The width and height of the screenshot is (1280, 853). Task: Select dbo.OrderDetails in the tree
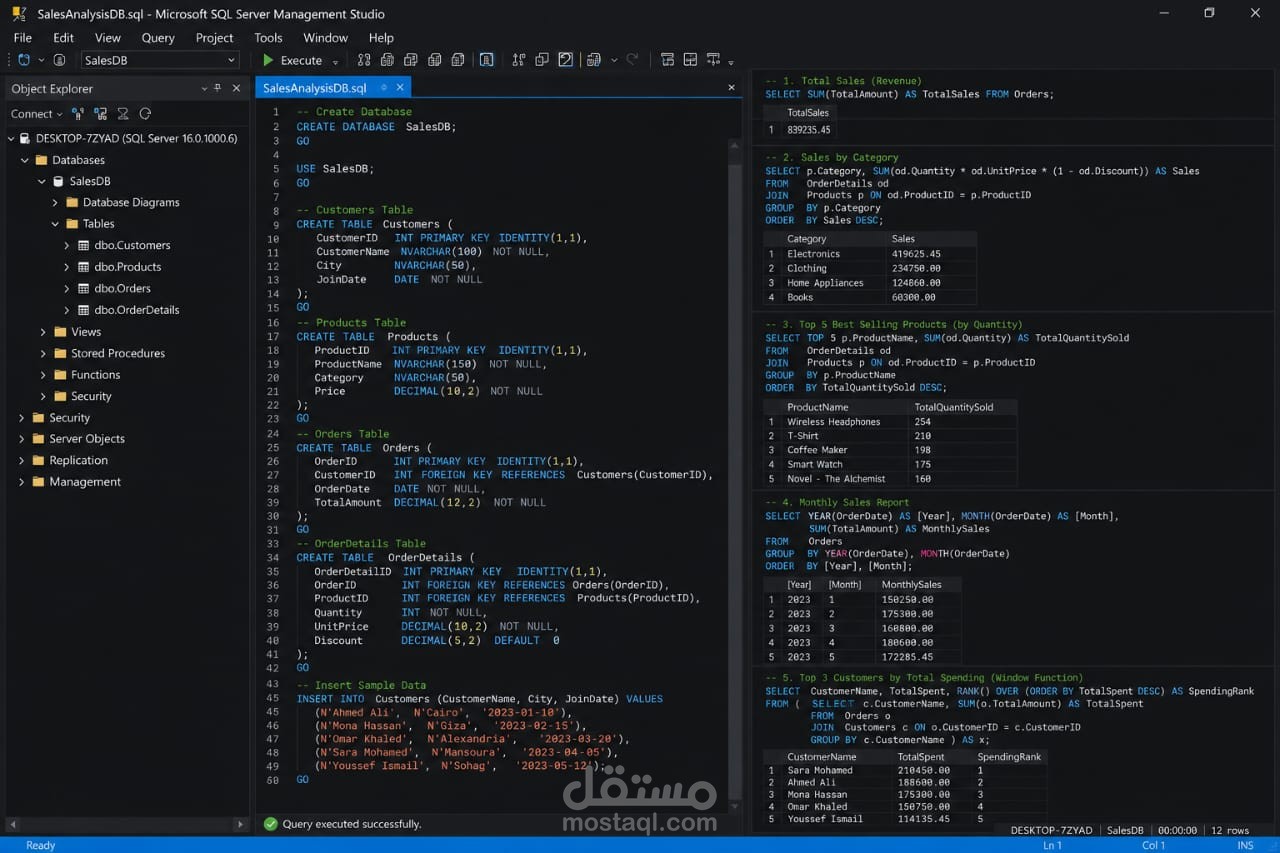tap(137, 310)
